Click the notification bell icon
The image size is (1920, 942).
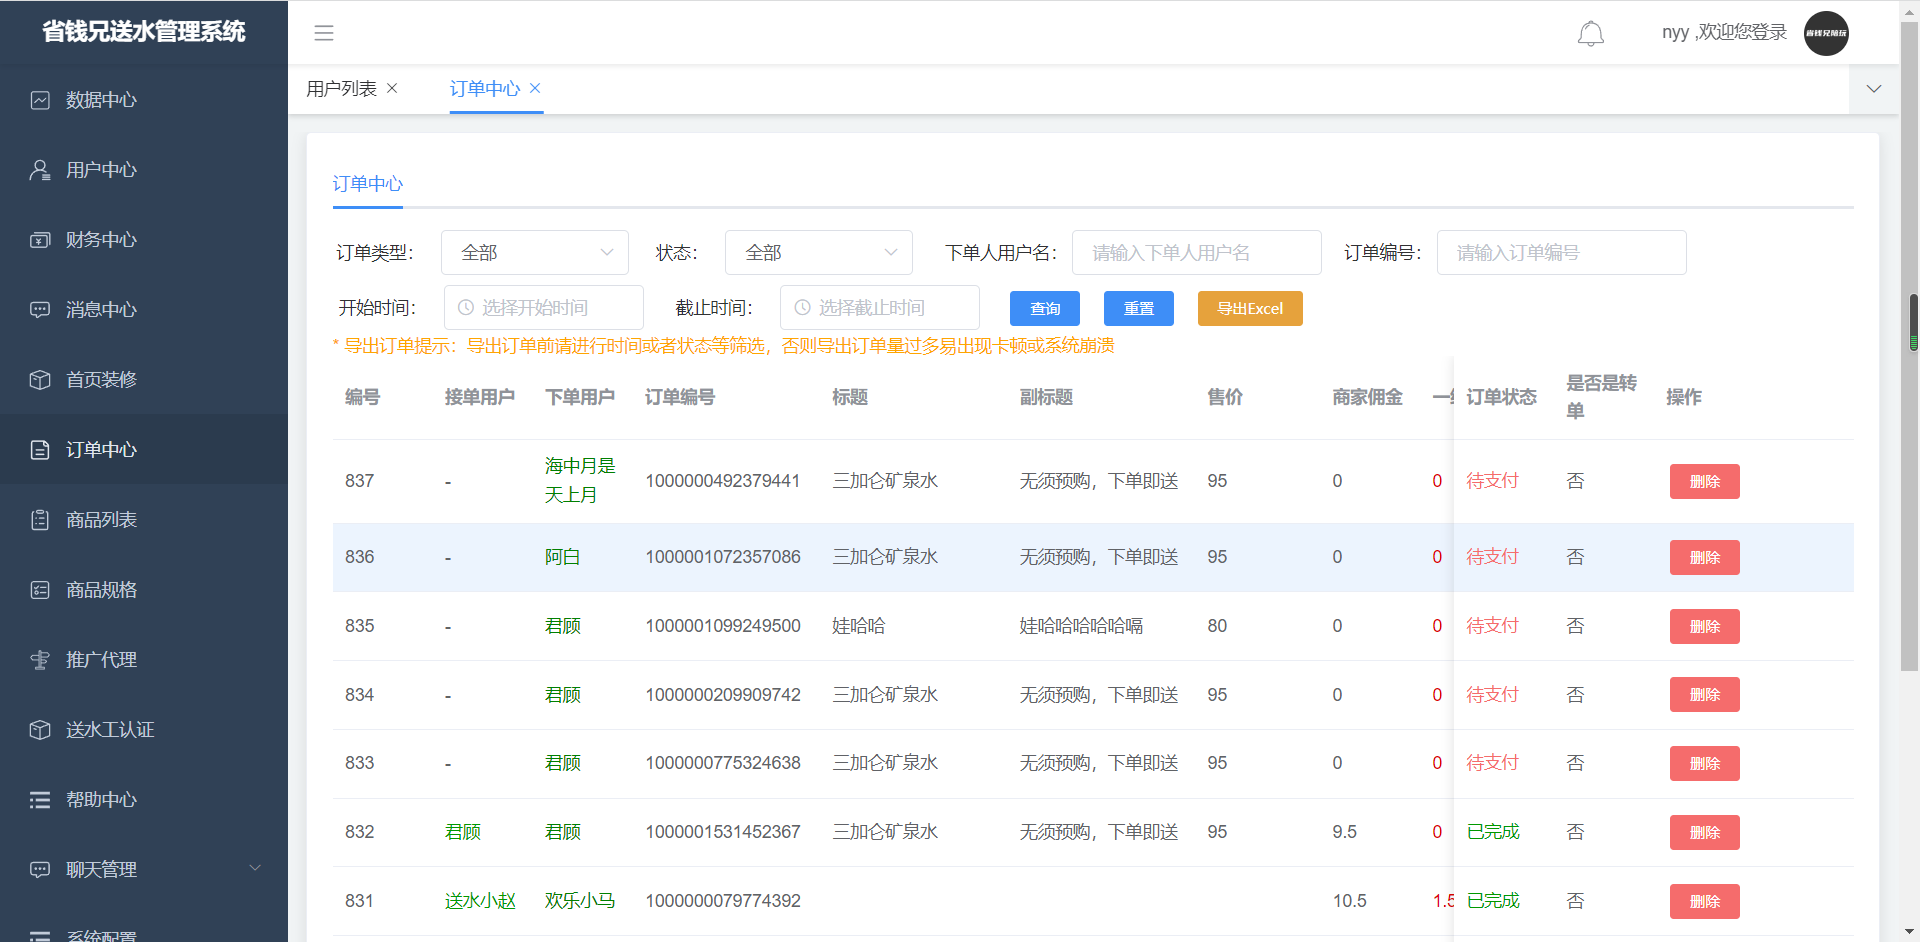tap(1590, 33)
